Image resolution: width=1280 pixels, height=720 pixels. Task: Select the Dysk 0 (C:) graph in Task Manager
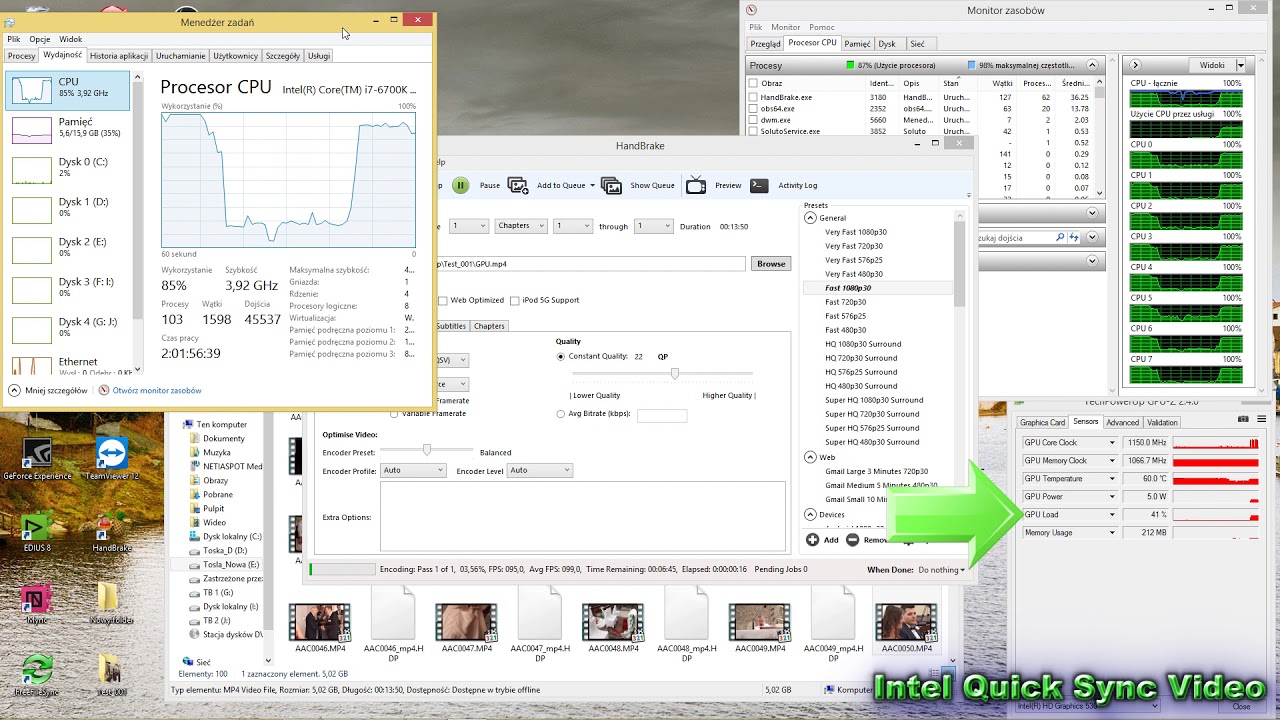point(31,169)
